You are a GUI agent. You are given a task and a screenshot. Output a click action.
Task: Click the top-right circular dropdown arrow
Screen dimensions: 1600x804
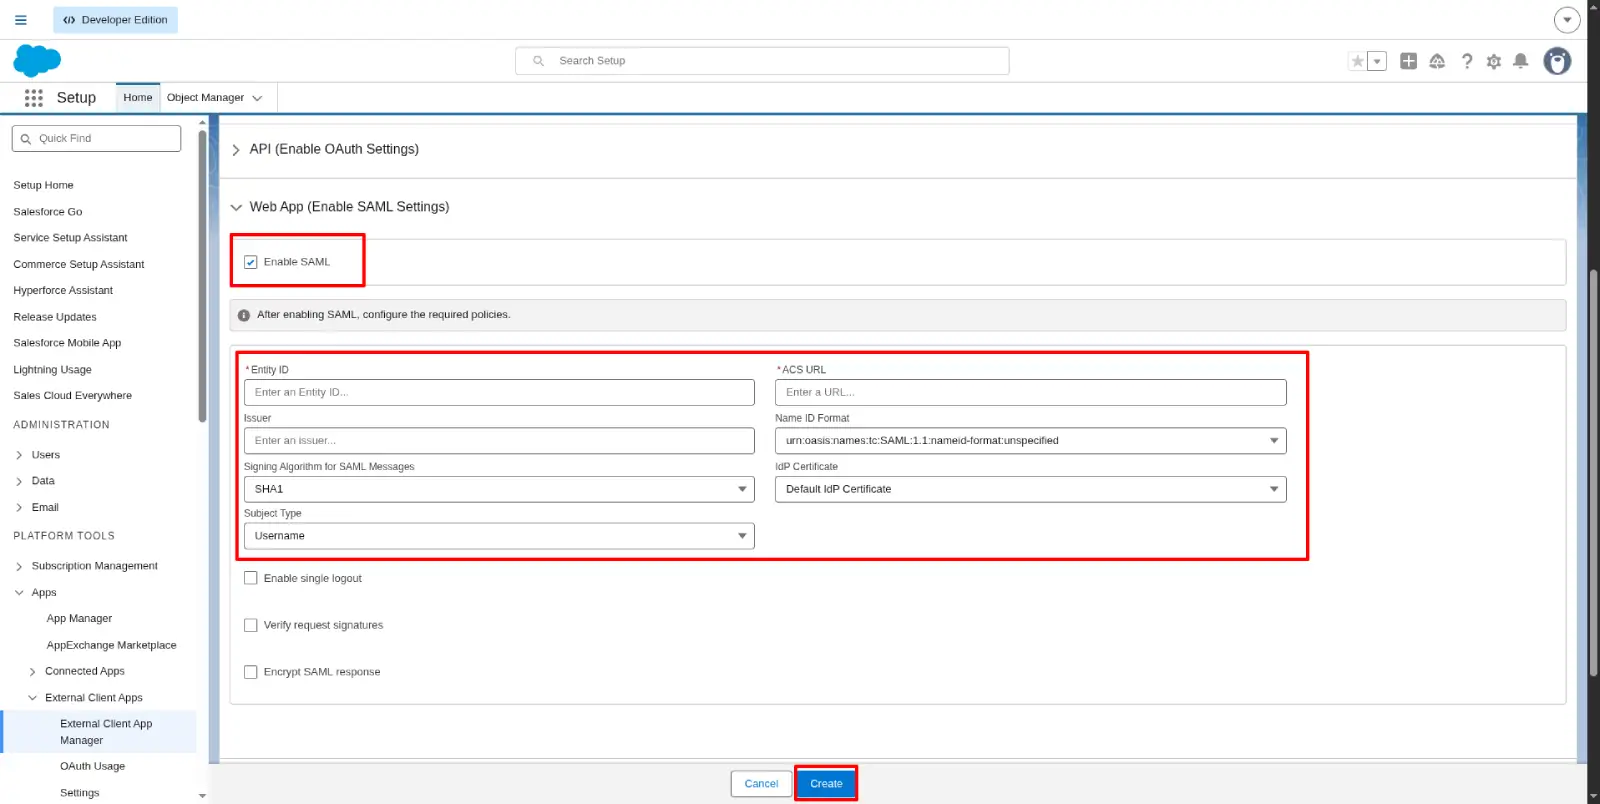(1567, 20)
